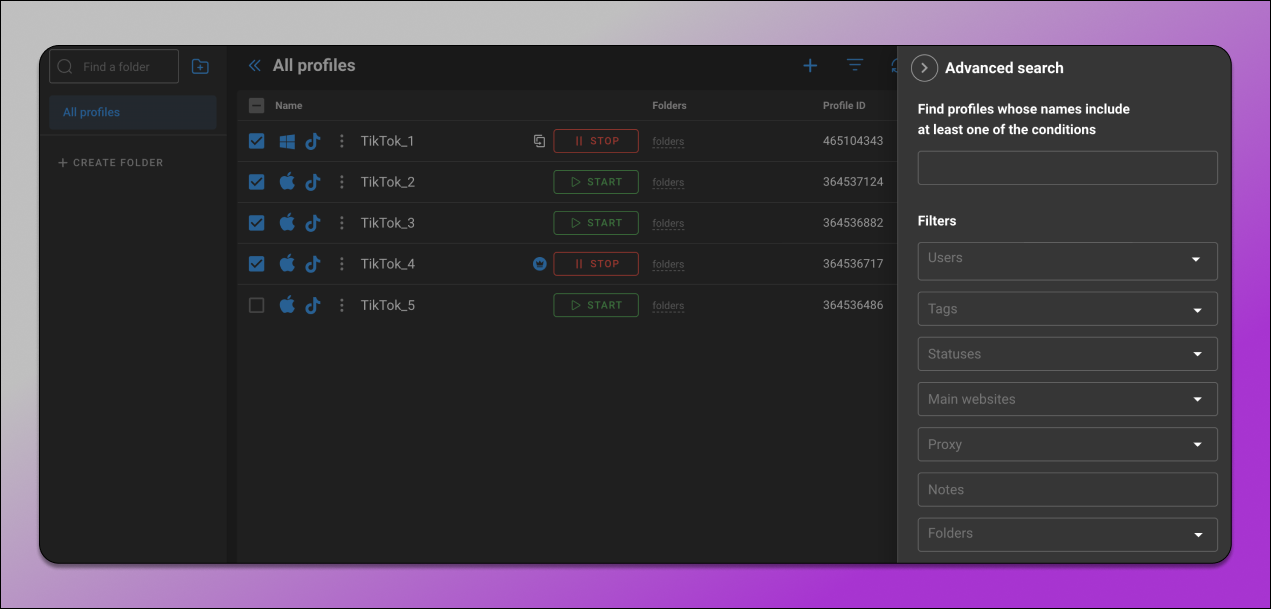Click Apple OS icon on TikTok_5 row

(x=287, y=305)
